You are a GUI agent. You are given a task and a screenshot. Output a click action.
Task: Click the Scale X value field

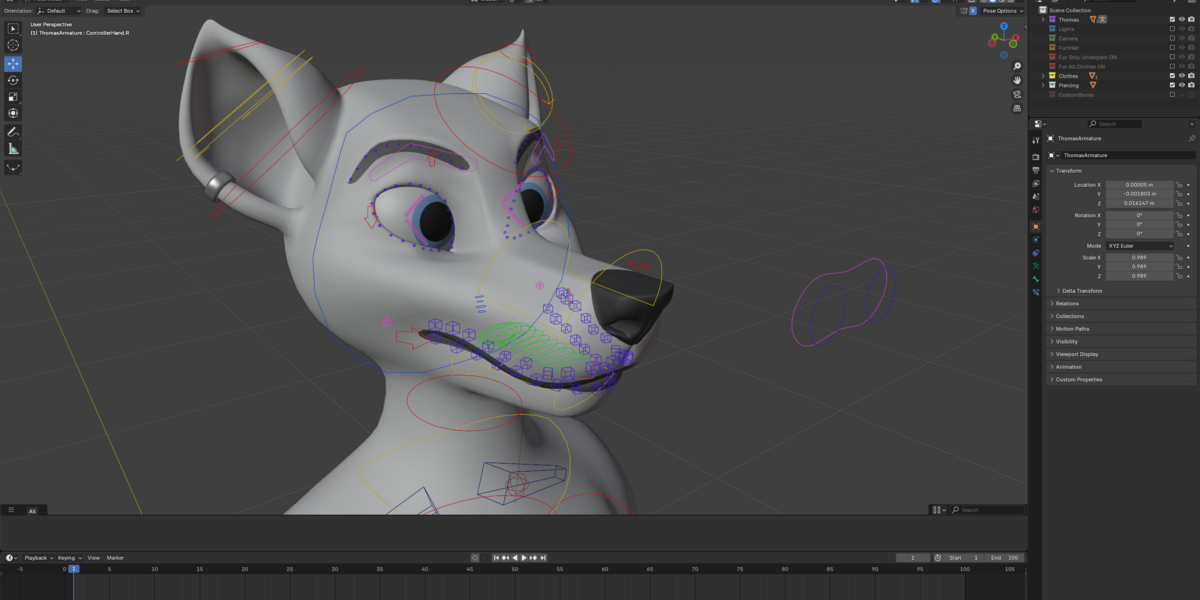tap(1139, 257)
